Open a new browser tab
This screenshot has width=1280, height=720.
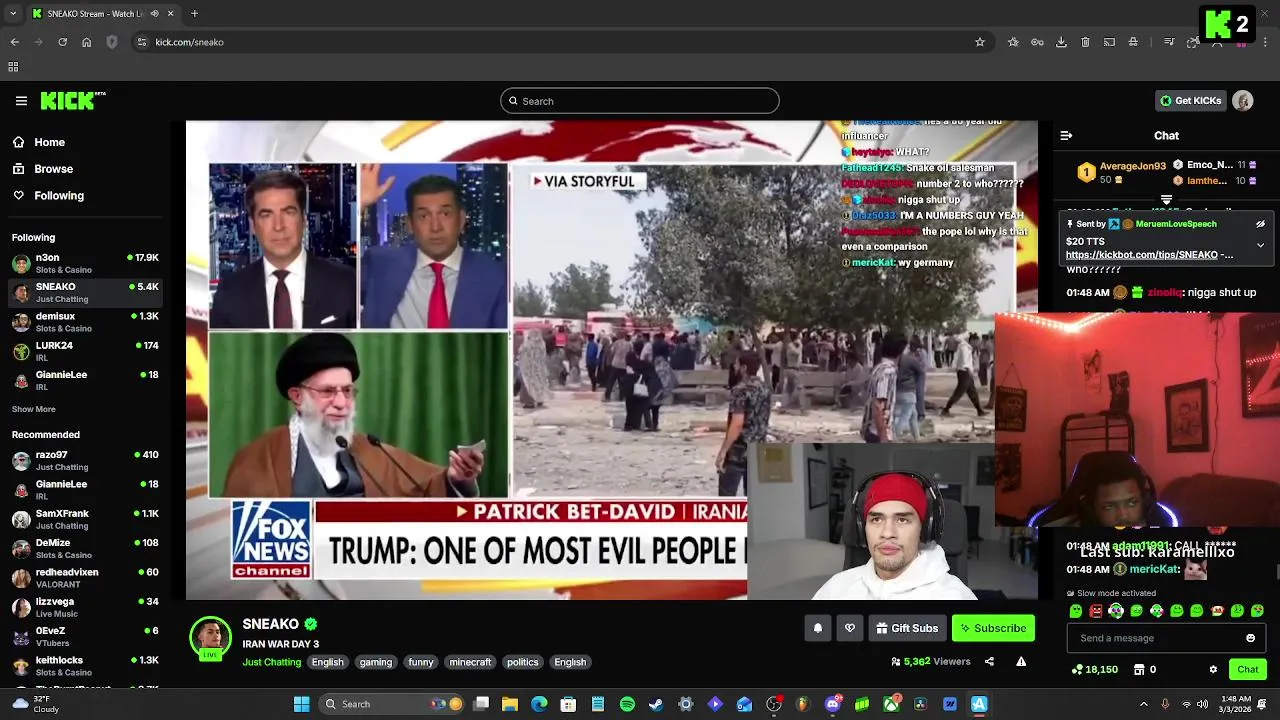[x=194, y=14]
